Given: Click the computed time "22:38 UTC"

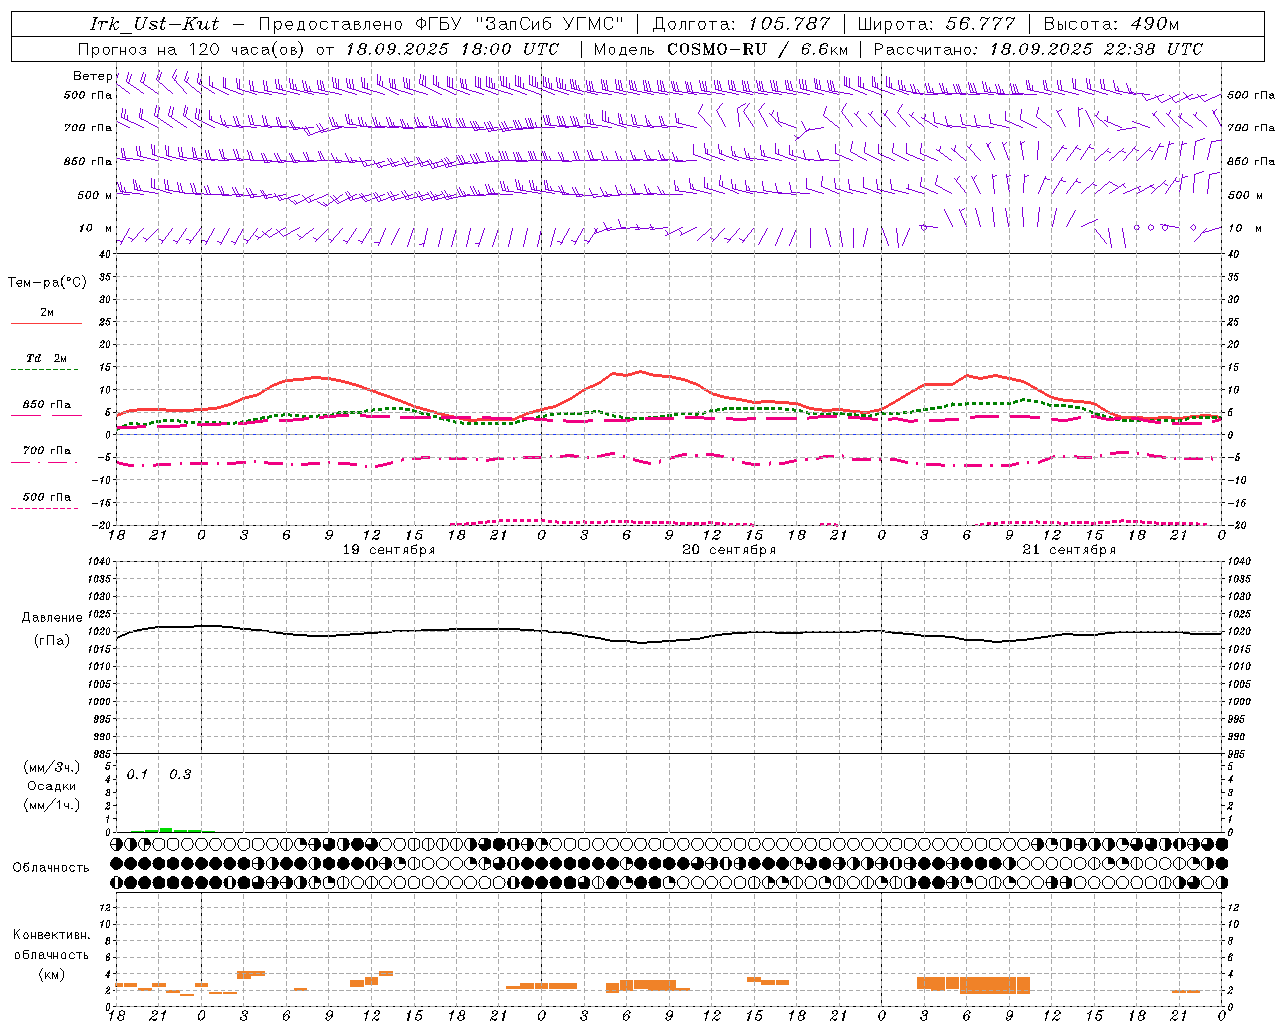Looking at the screenshot, I should click(x=1154, y=49).
